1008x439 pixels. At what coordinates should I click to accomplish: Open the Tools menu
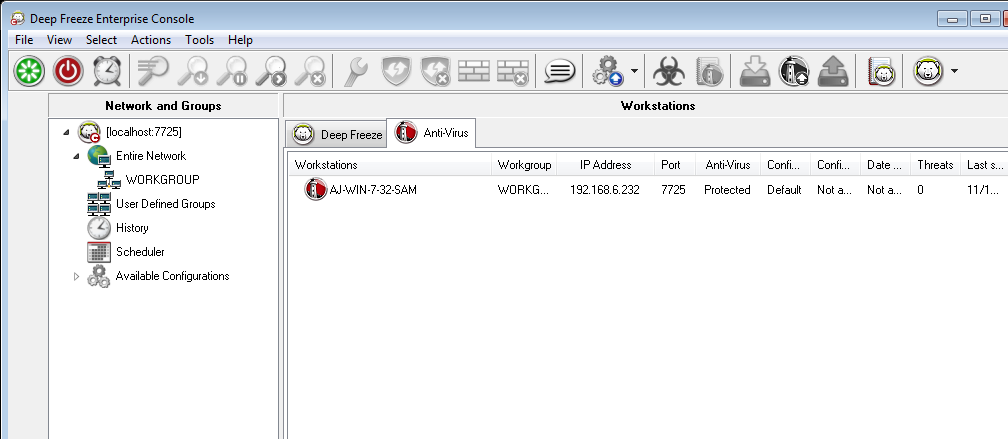[x=199, y=40]
